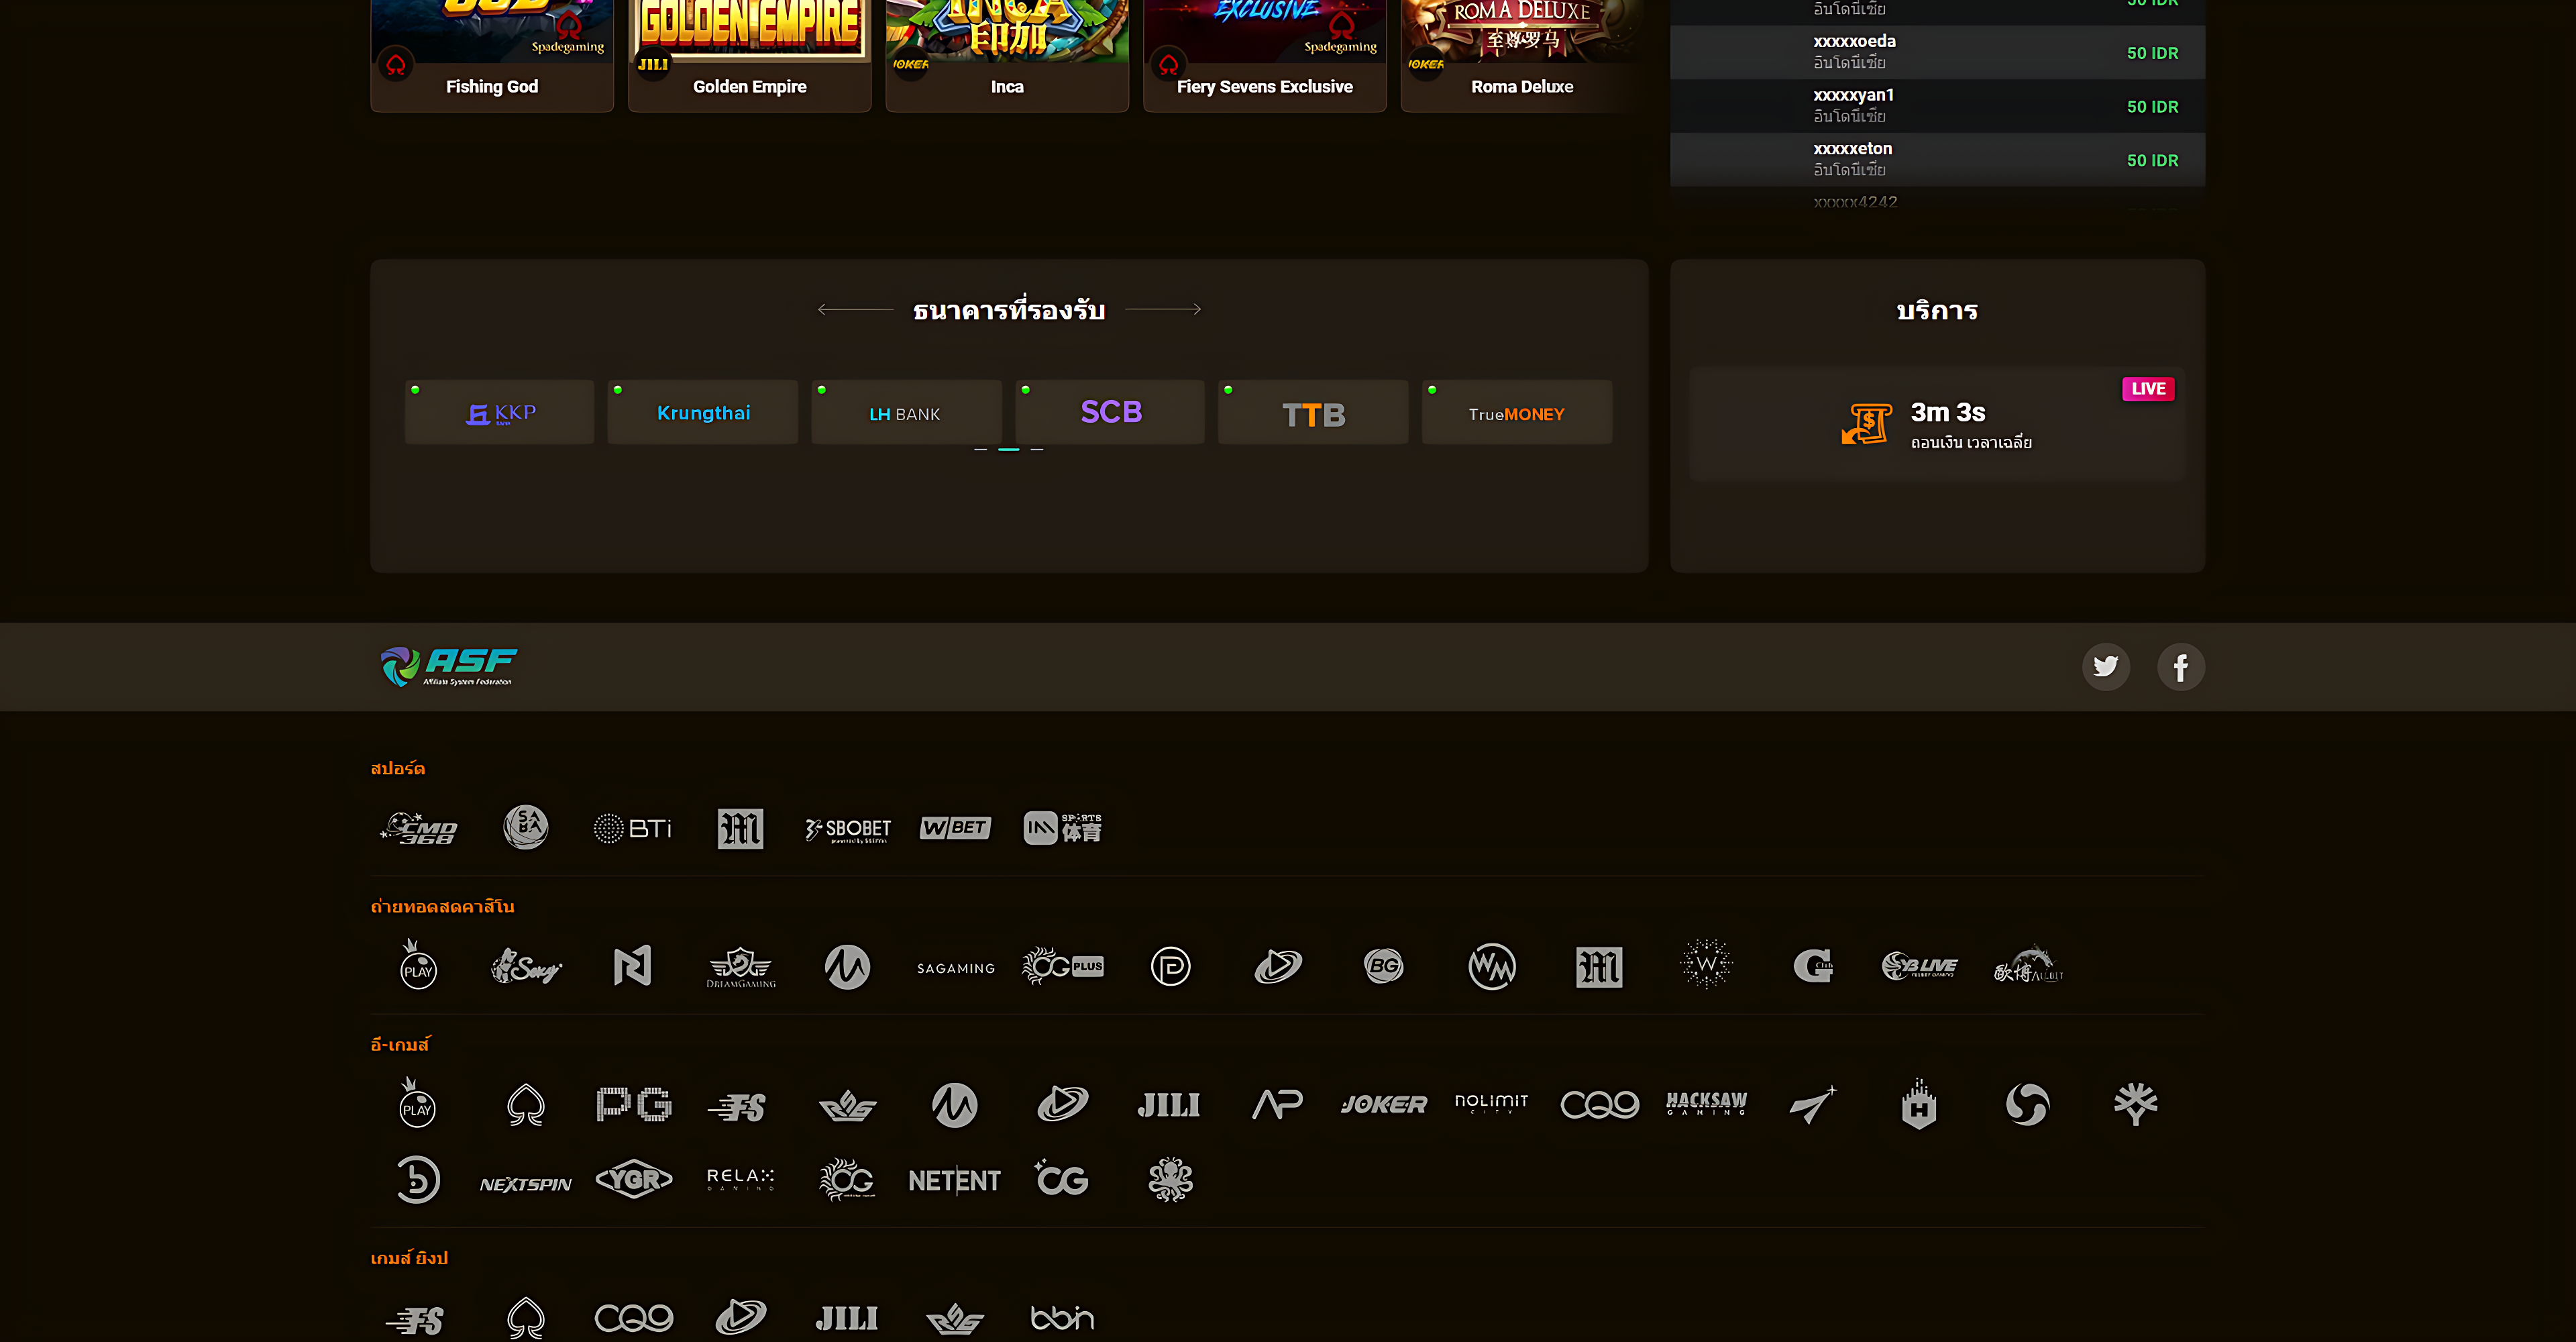
Task: Open the WBET sports provider
Action: pos(955,828)
